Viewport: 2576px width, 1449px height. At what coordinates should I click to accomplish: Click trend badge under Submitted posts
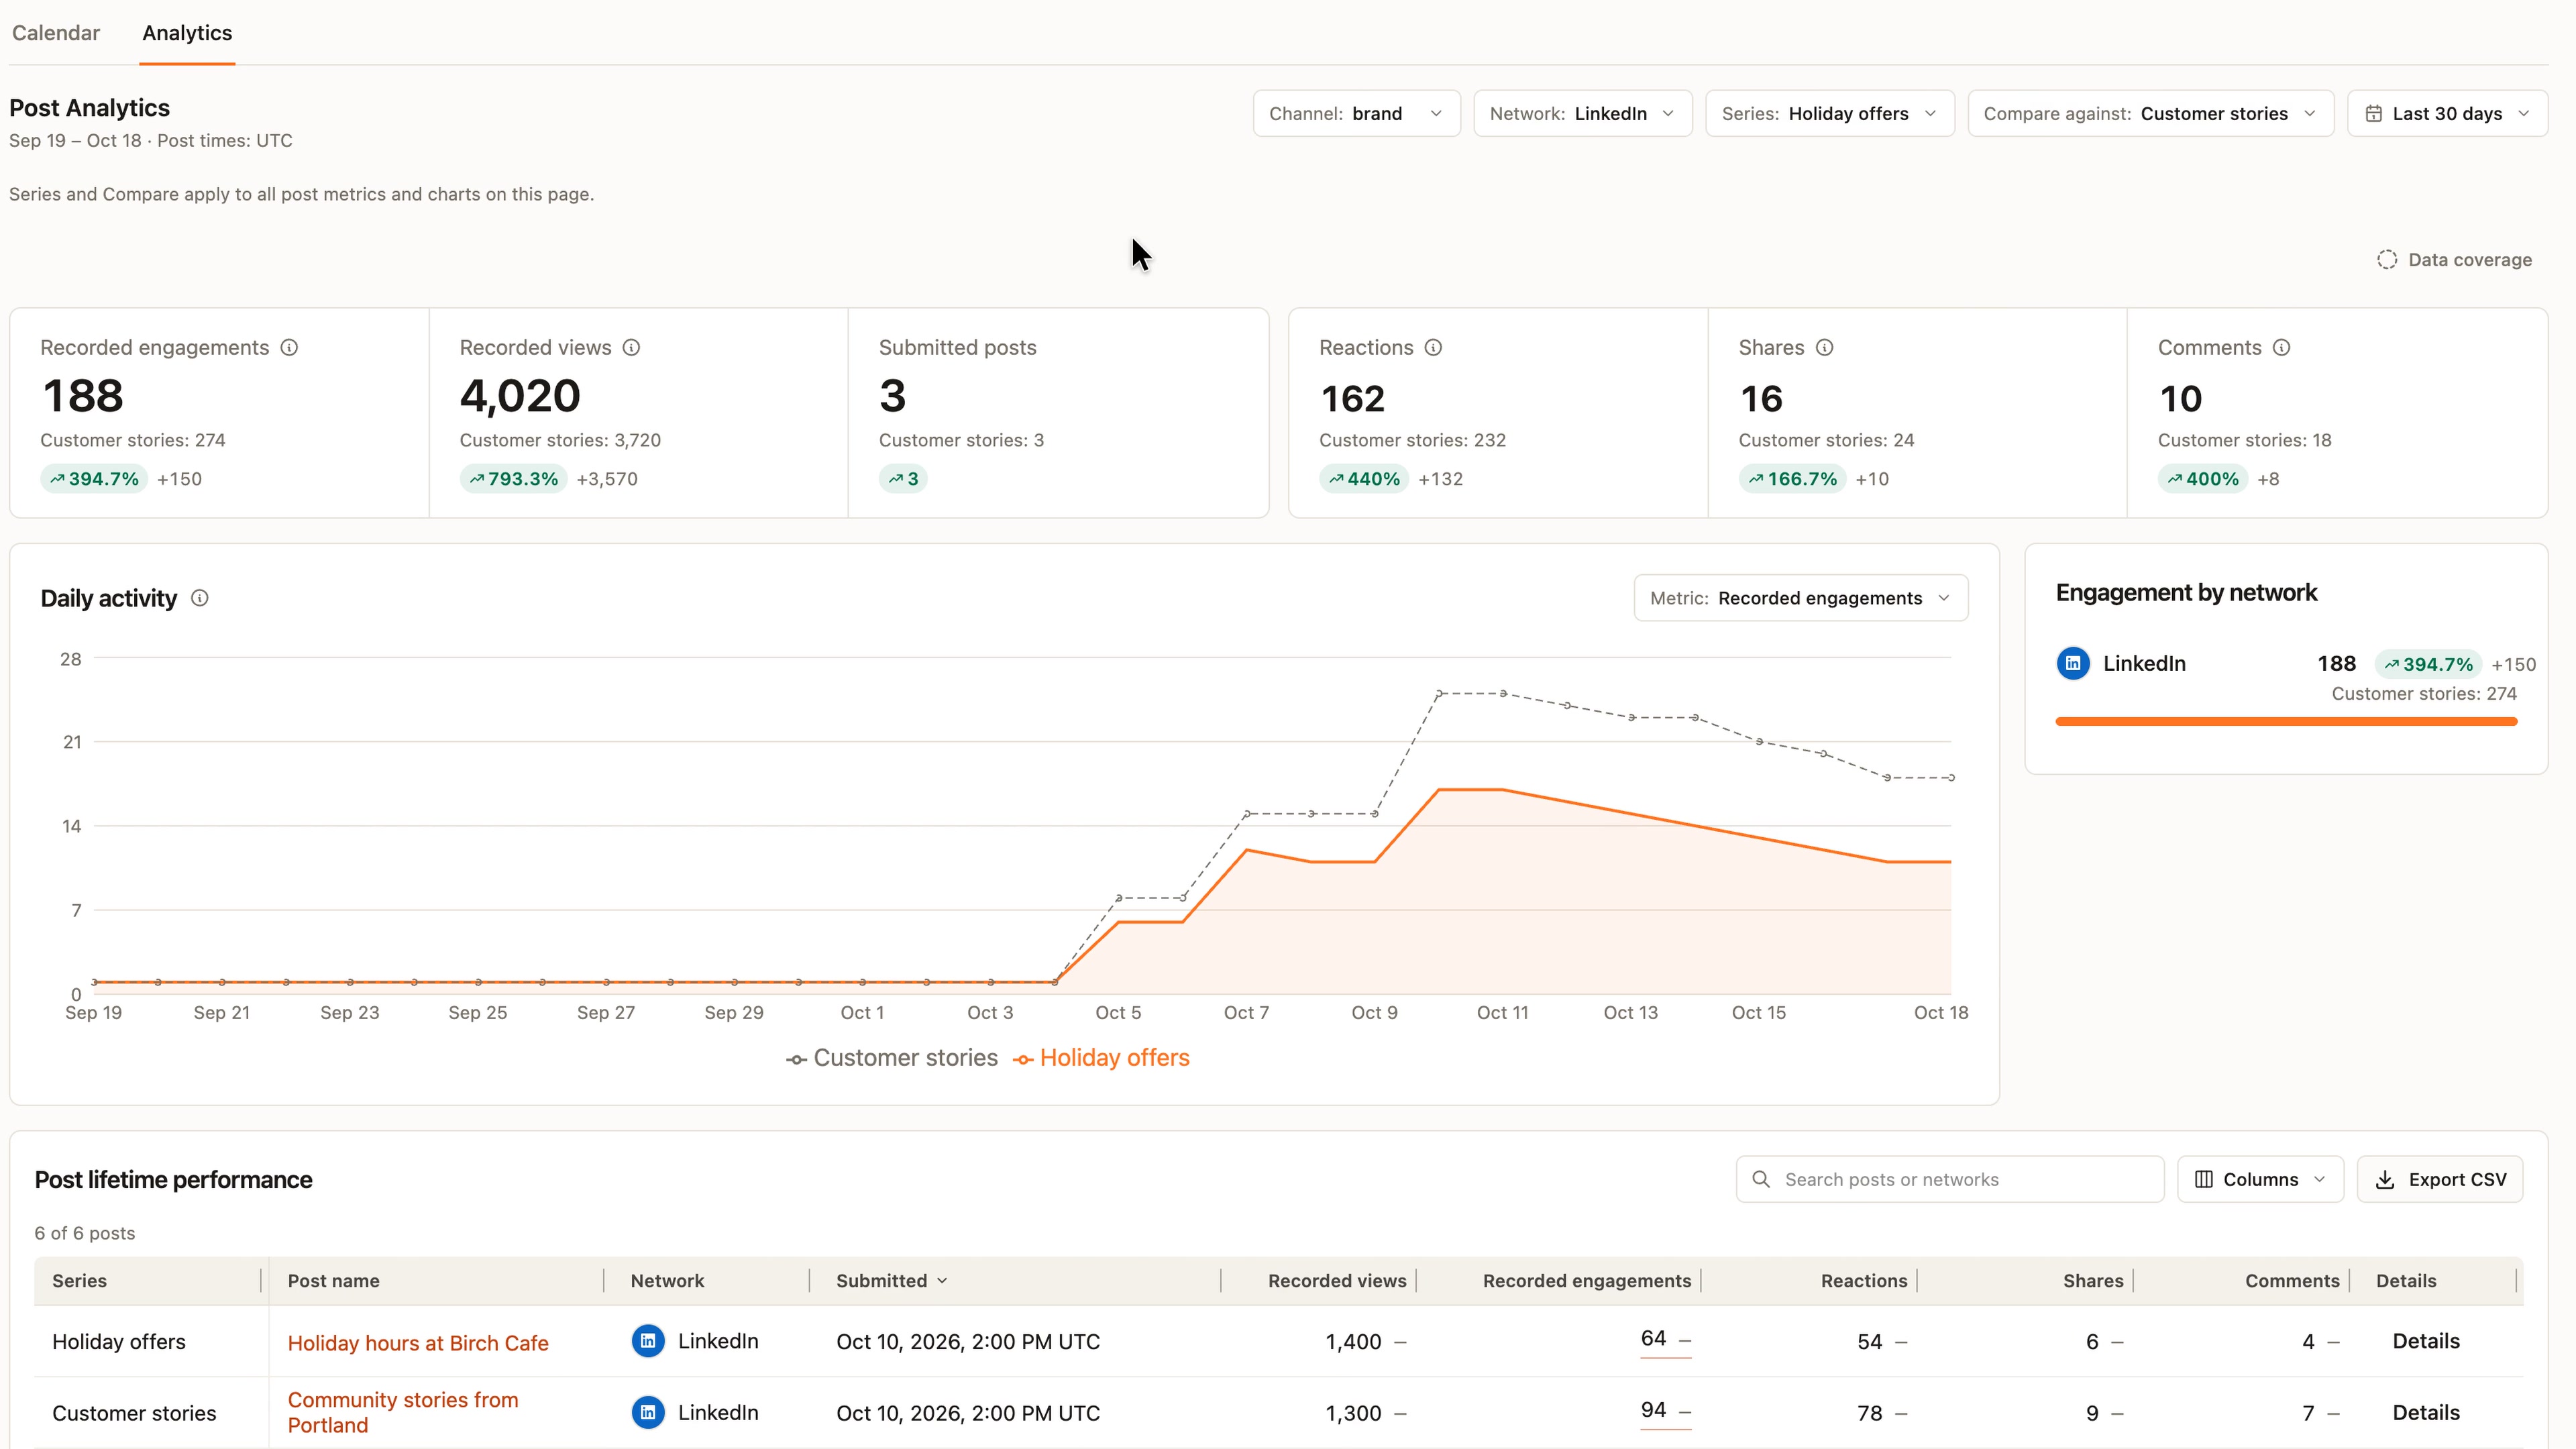point(903,479)
